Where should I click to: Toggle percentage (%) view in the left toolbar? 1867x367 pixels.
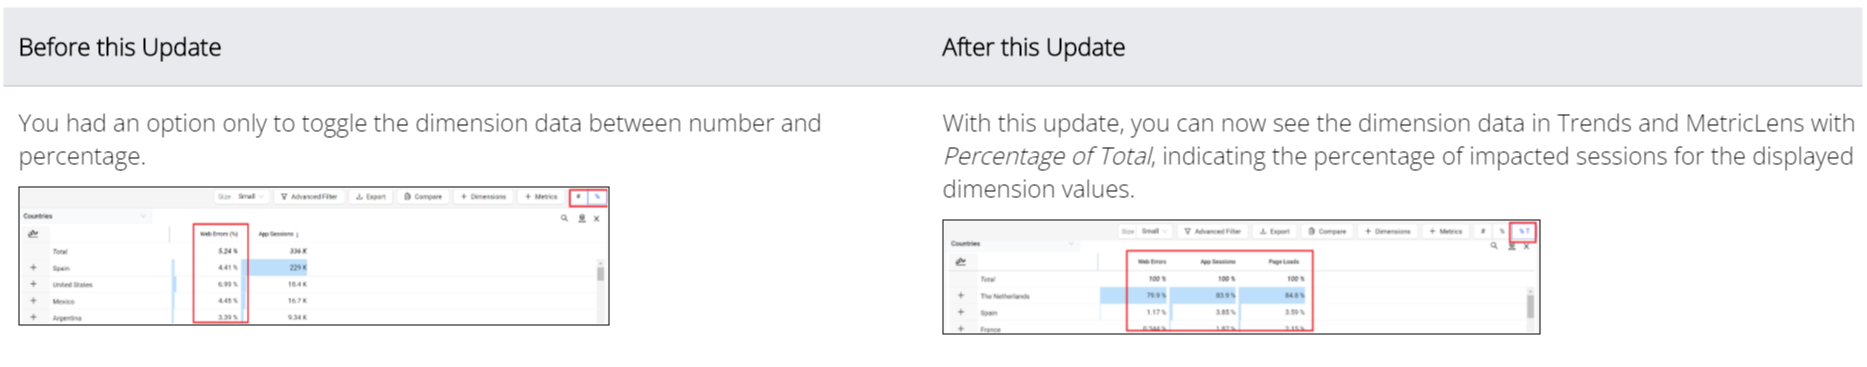pos(597,197)
